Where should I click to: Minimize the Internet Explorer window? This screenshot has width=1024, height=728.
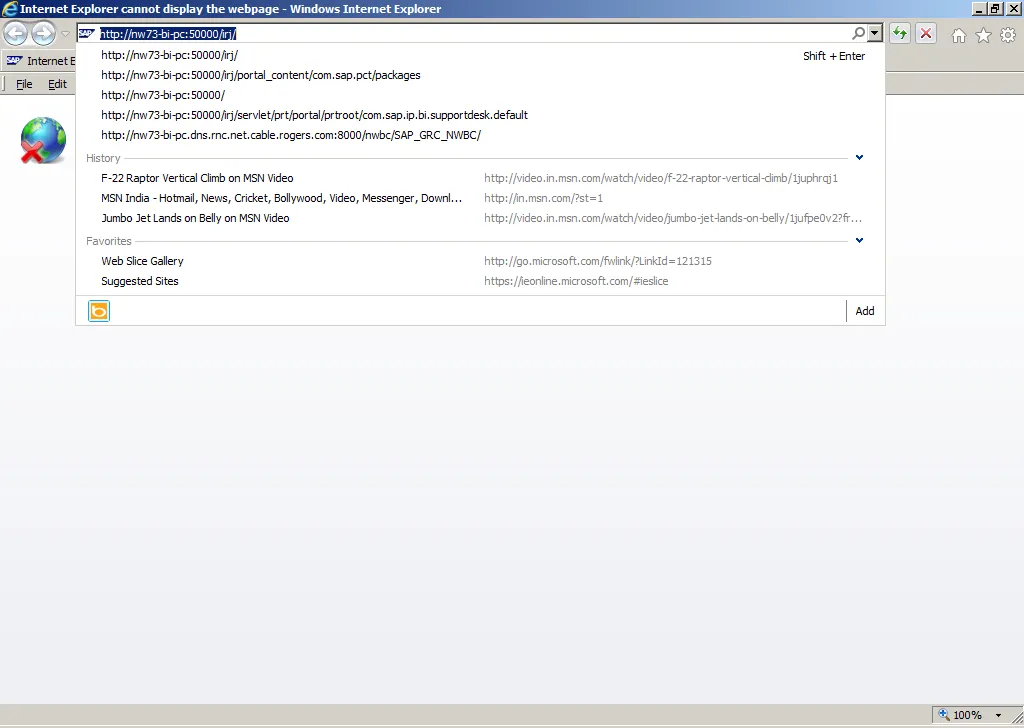[980, 8]
